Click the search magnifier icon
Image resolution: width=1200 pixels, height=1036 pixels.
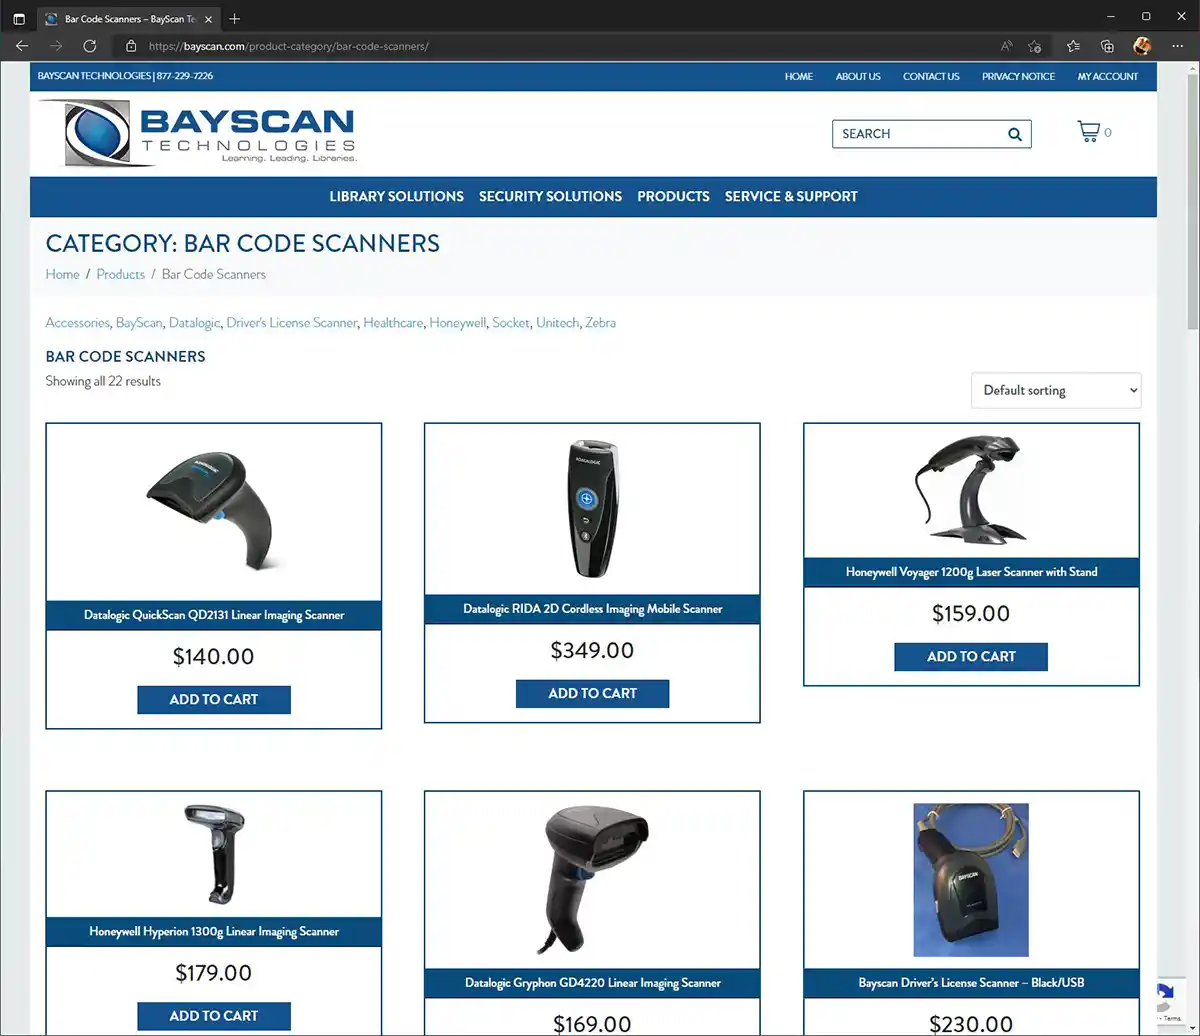[x=1014, y=134]
